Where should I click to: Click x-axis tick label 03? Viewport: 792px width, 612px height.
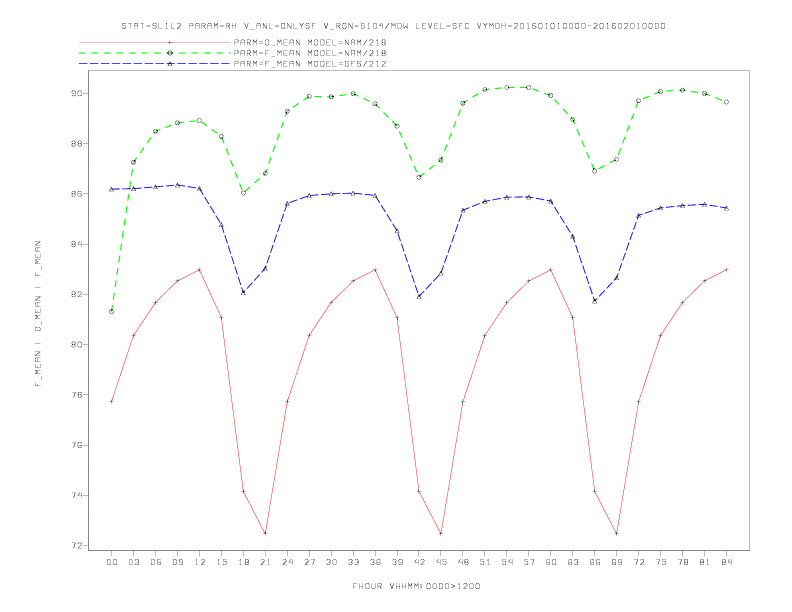pos(133,562)
